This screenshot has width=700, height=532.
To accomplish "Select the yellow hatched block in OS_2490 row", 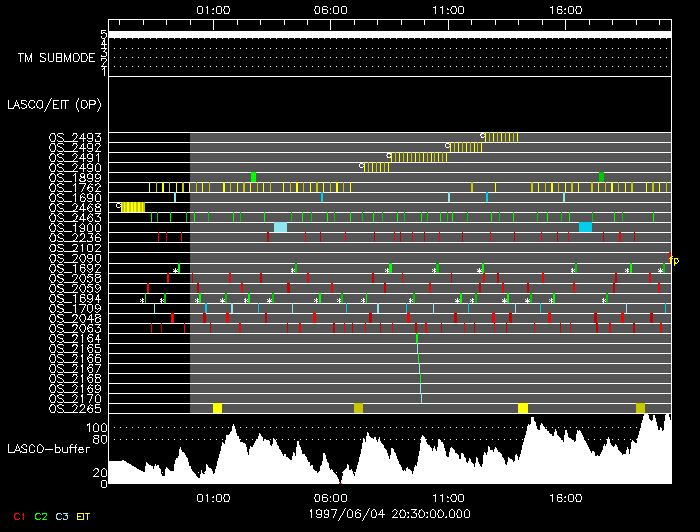I will (377, 167).
